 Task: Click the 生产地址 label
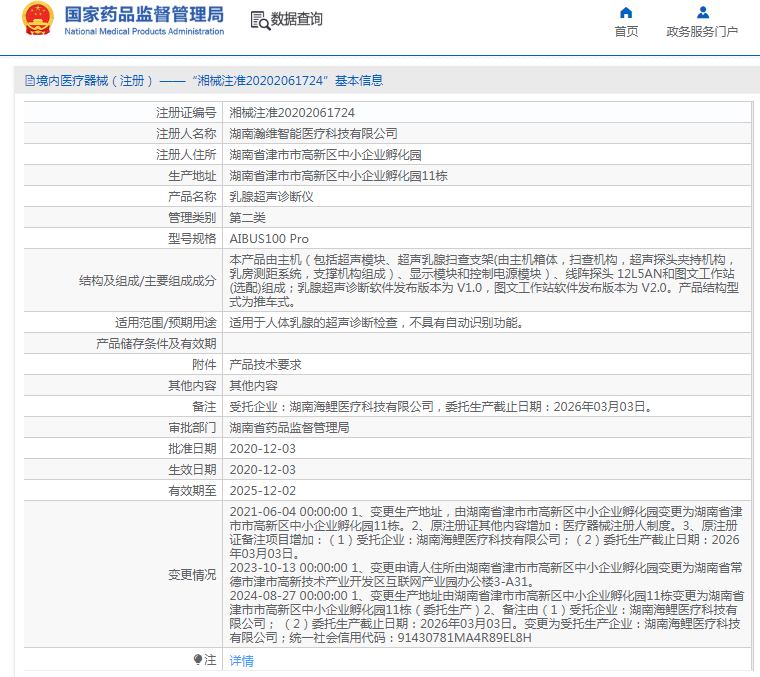(192, 176)
